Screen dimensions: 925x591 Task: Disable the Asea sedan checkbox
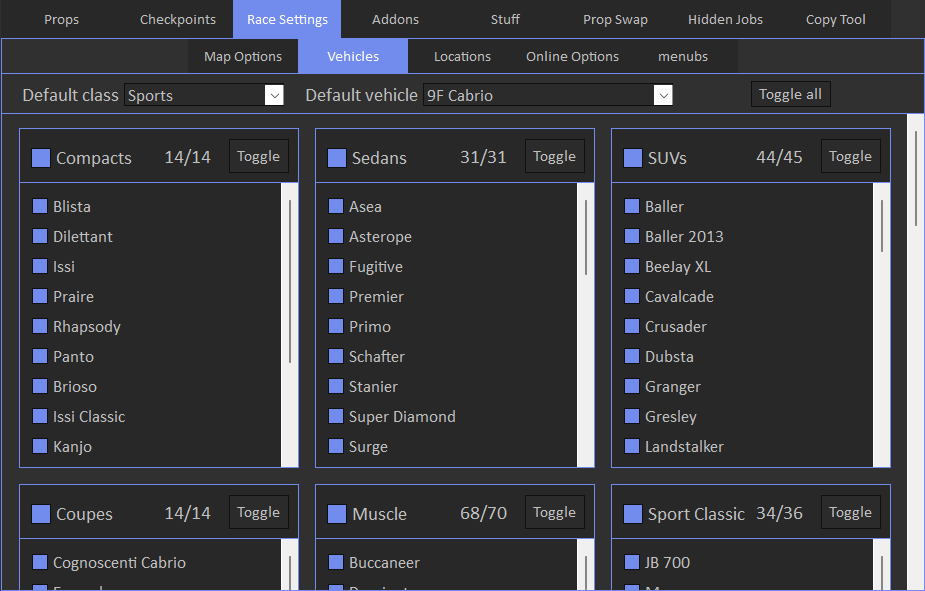tap(336, 206)
